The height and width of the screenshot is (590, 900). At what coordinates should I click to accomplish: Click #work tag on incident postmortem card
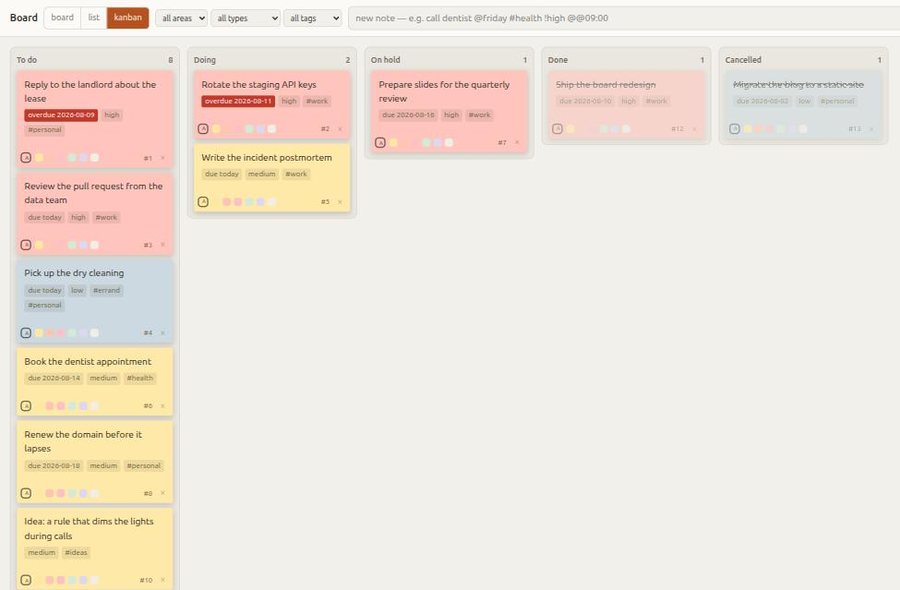click(x=296, y=174)
